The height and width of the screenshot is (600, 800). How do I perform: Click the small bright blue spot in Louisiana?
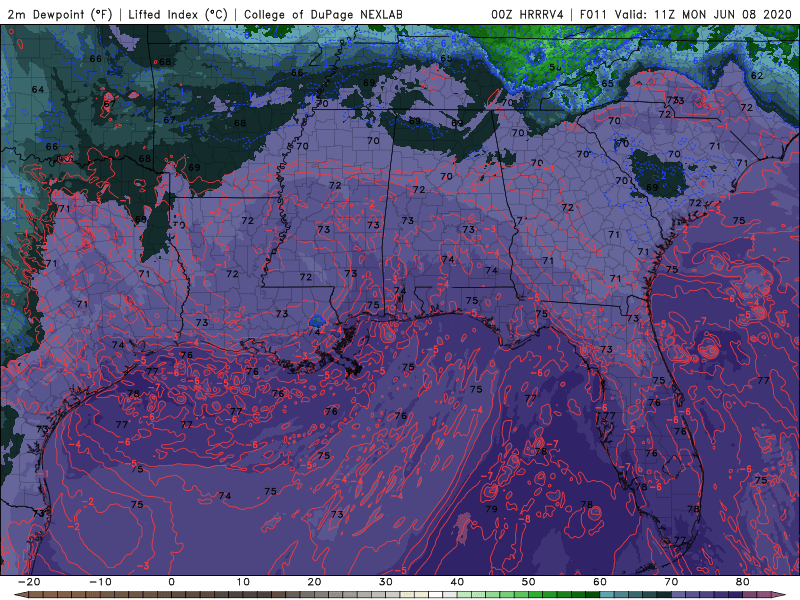pyautogui.click(x=317, y=321)
